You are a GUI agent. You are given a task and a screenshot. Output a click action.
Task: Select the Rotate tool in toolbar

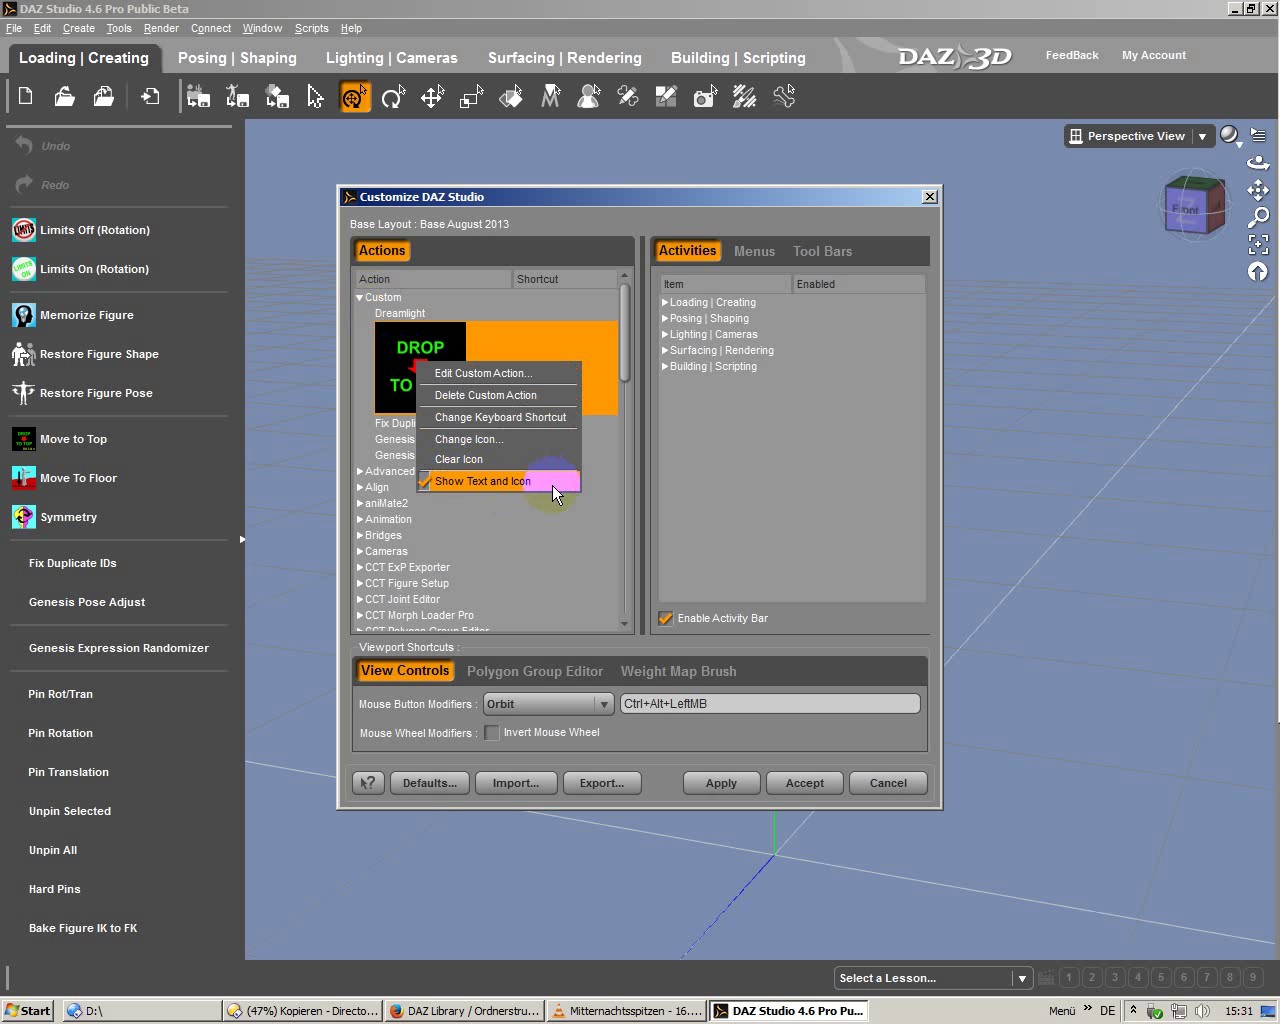coord(393,97)
